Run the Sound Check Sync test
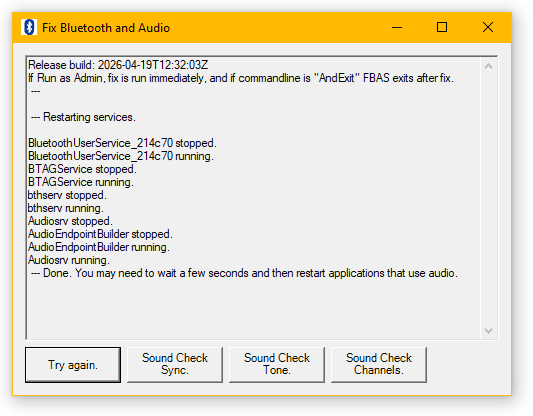533x416 pixels. coord(175,365)
